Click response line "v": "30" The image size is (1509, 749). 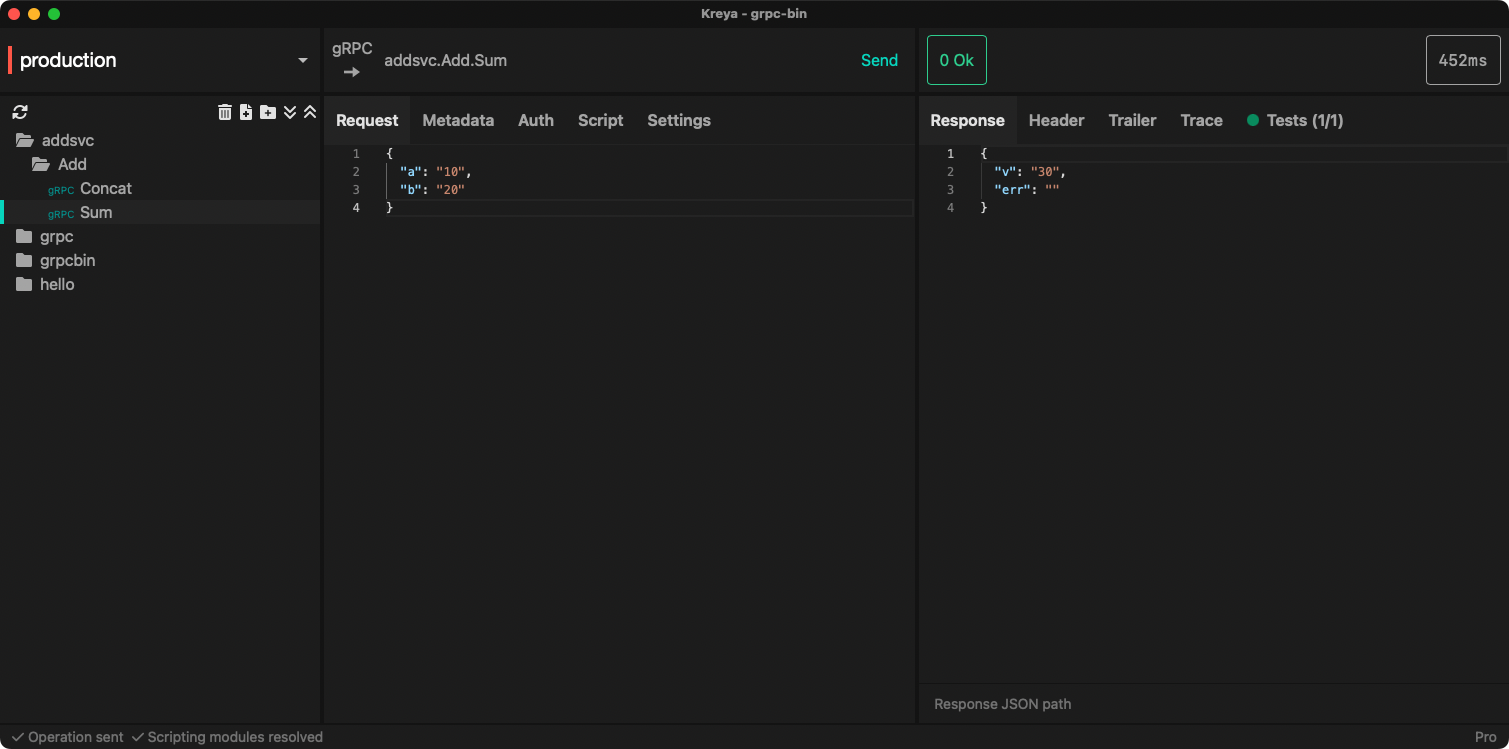1030,172
